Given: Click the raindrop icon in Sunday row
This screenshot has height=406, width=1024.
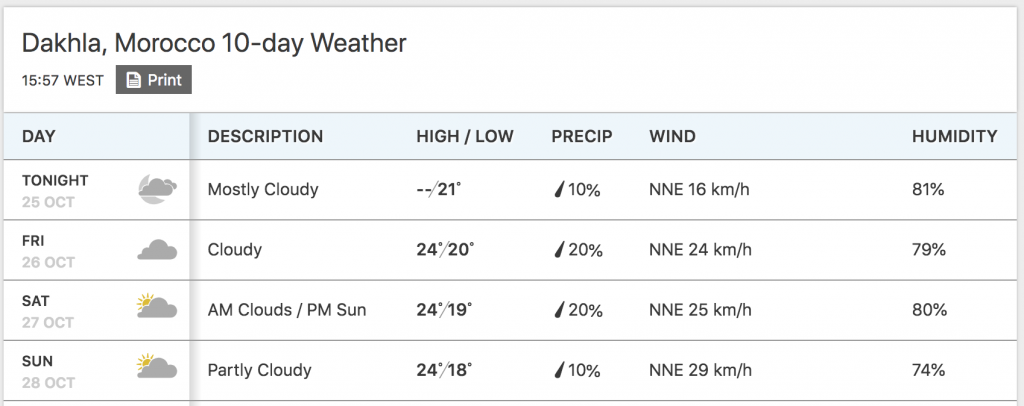Looking at the screenshot, I should (x=559, y=370).
